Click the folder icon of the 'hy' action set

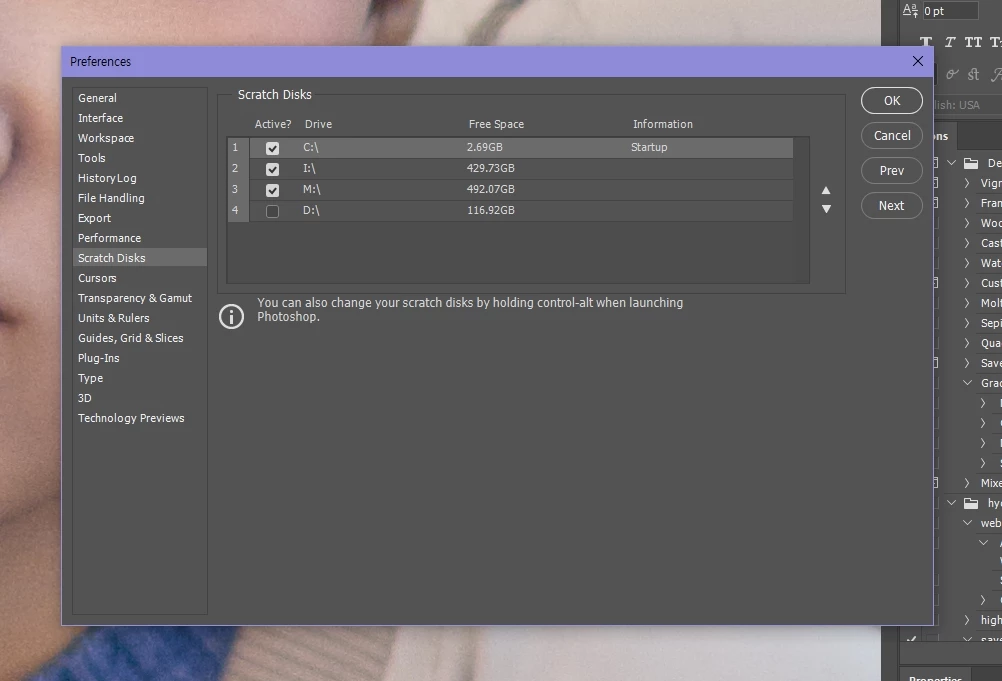(971, 503)
